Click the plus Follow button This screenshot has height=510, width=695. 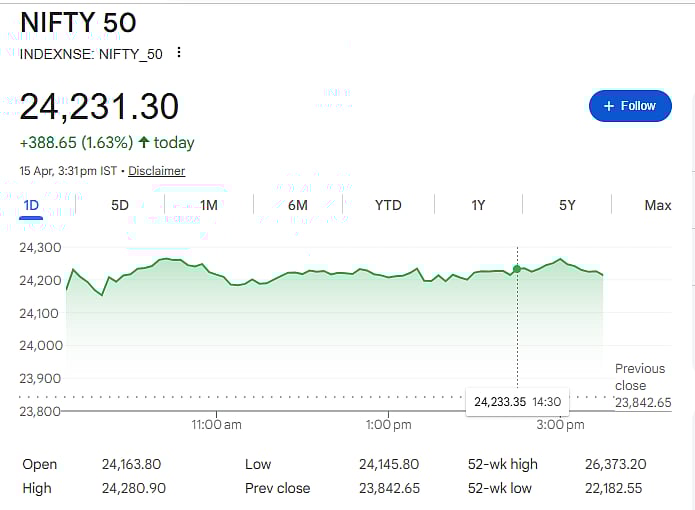(630, 106)
